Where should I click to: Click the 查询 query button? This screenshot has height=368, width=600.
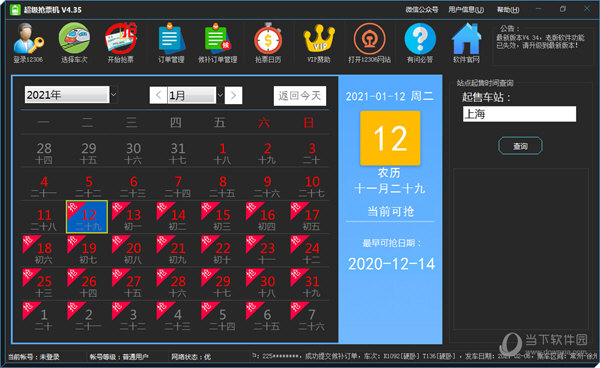pos(520,146)
